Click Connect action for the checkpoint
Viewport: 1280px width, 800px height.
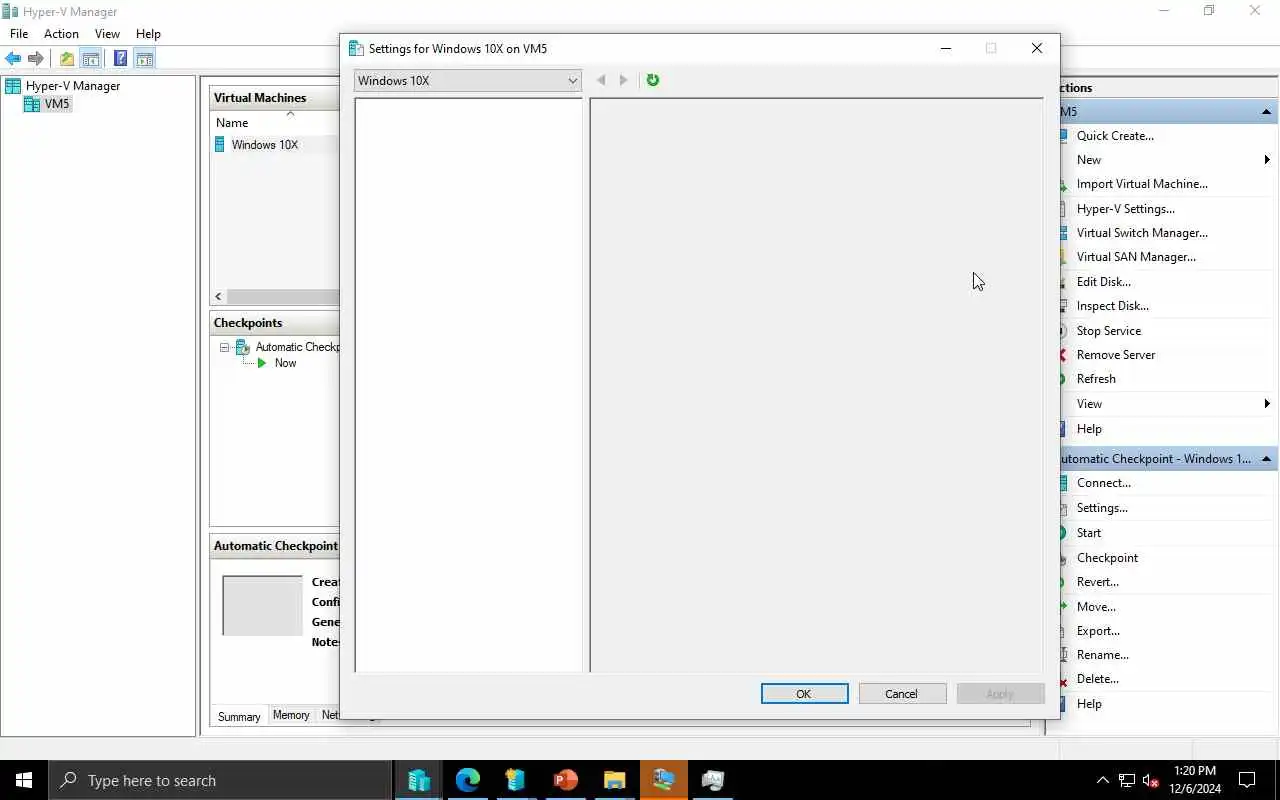[x=1104, y=483]
